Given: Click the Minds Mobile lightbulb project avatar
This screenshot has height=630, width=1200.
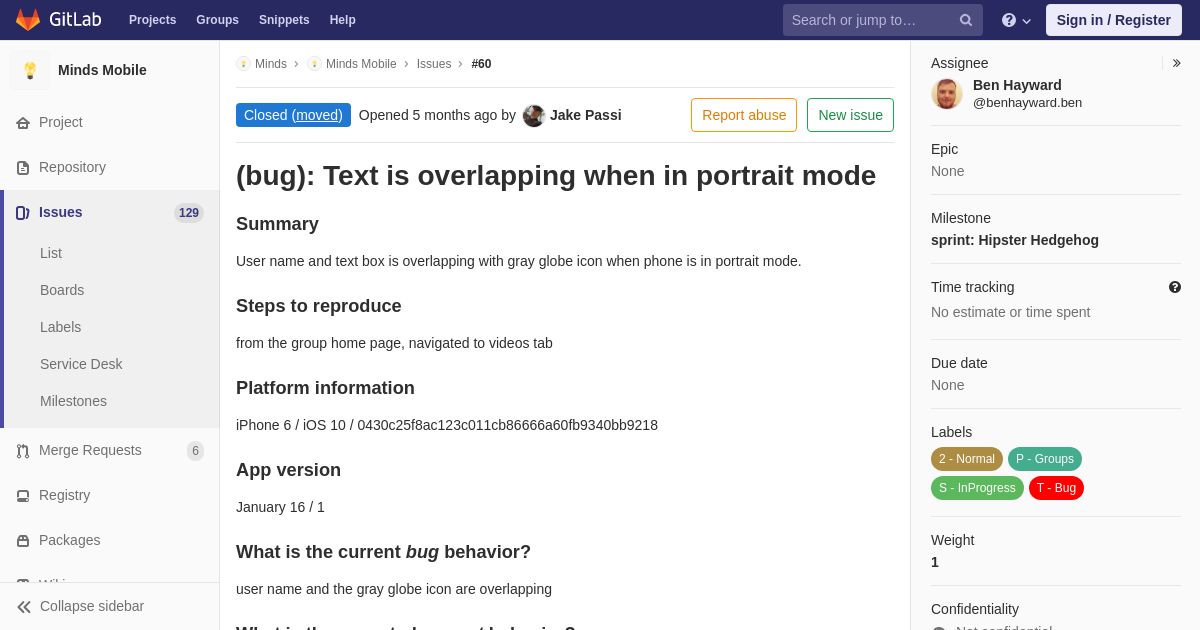Looking at the screenshot, I should pos(30,70).
